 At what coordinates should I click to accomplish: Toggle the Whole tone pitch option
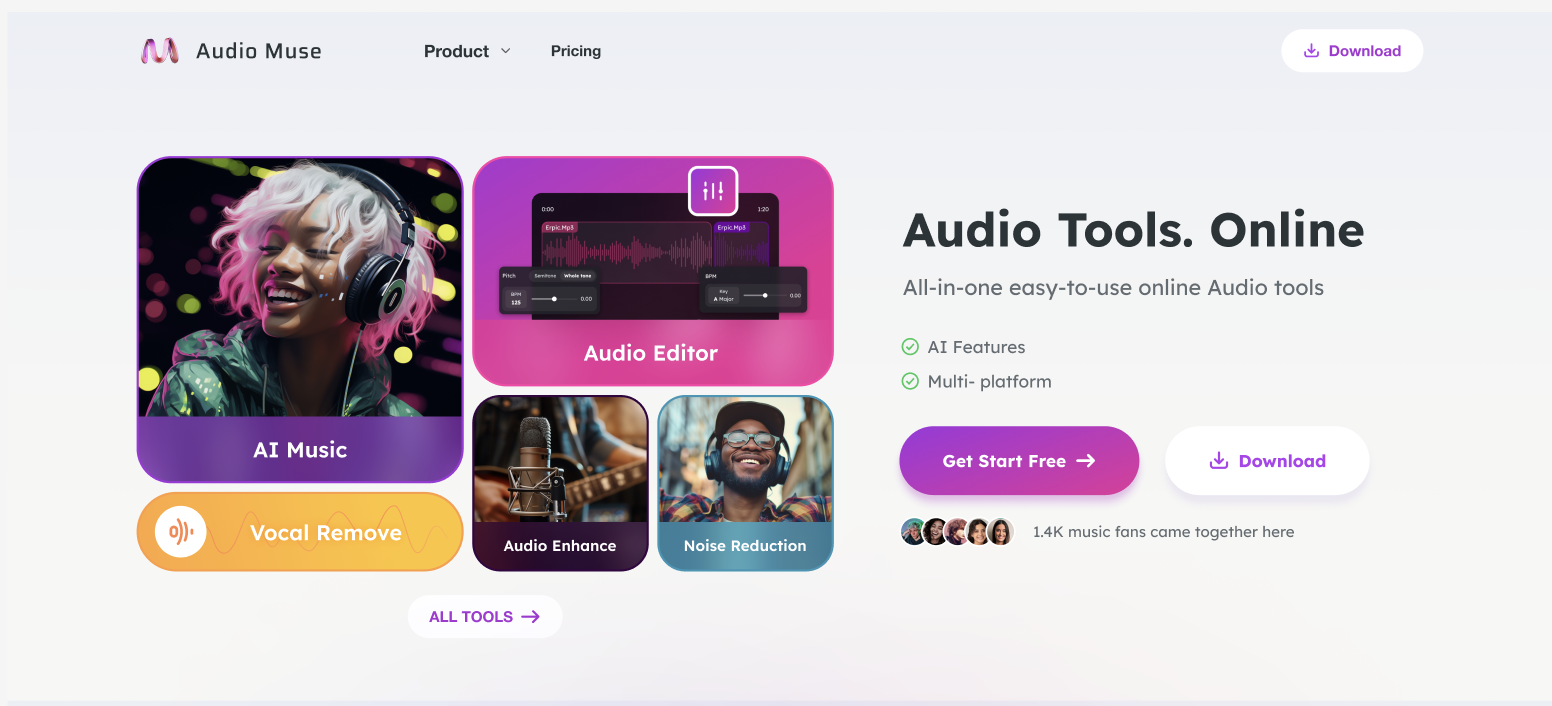point(578,275)
